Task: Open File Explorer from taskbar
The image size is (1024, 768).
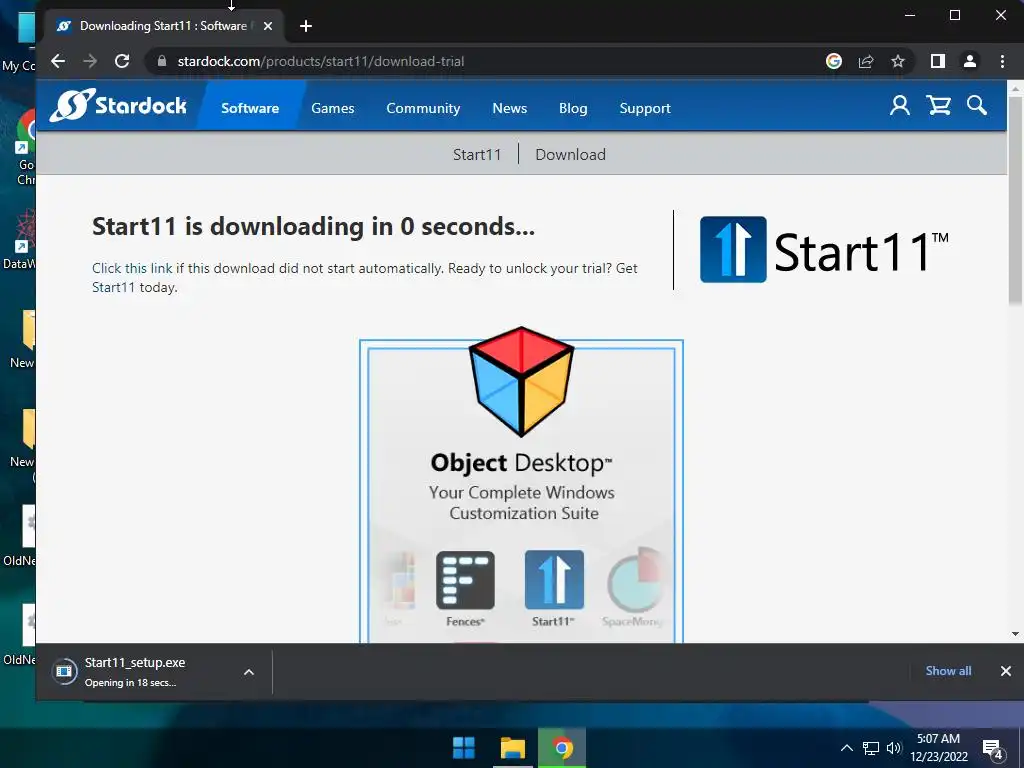Action: click(513, 748)
